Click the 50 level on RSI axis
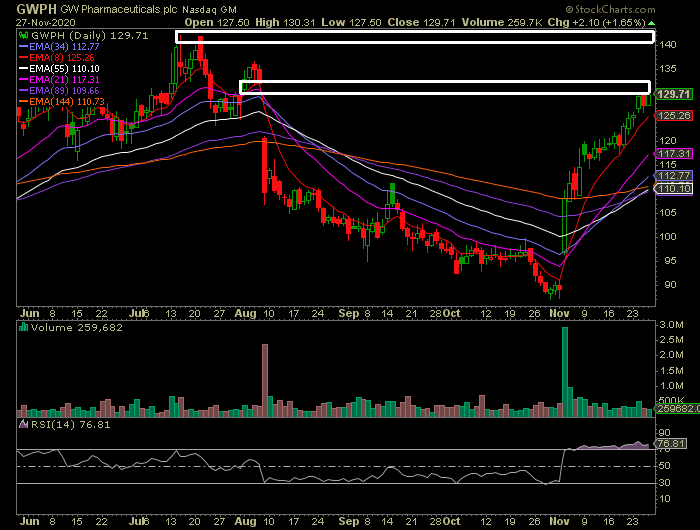 pyautogui.click(x=665, y=466)
